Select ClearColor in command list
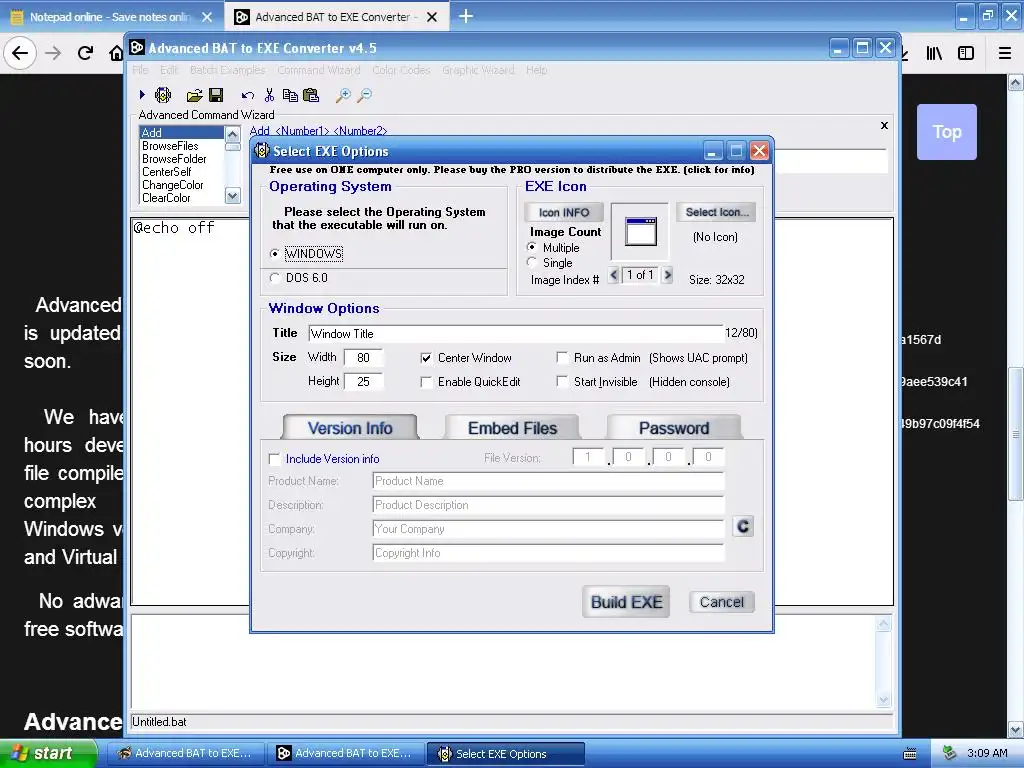Image resolution: width=1024 pixels, height=768 pixels. [166, 198]
